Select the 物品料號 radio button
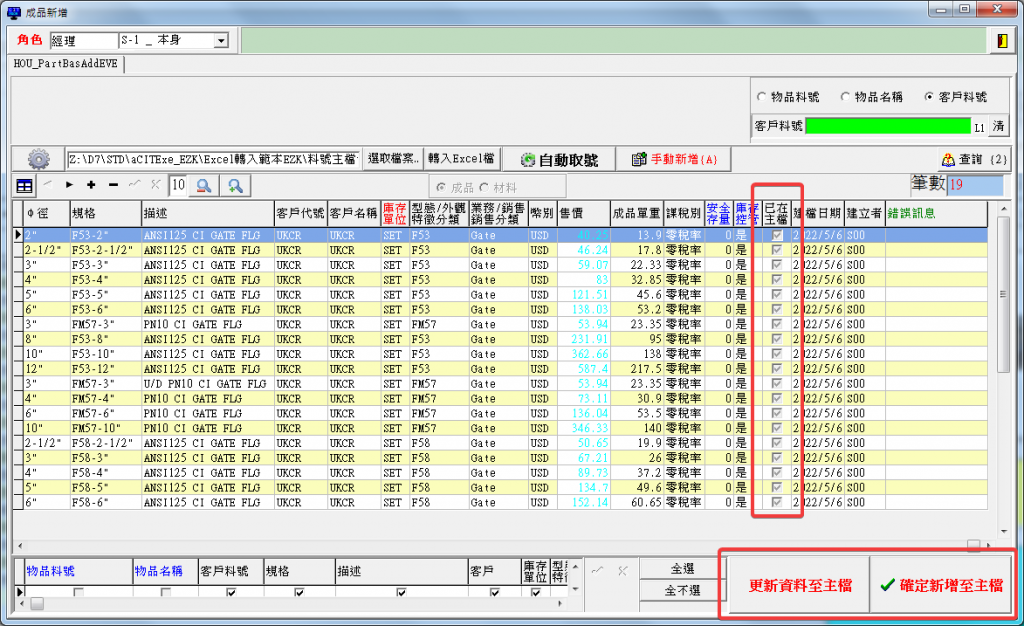1024x626 pixels. pos(762,97)
